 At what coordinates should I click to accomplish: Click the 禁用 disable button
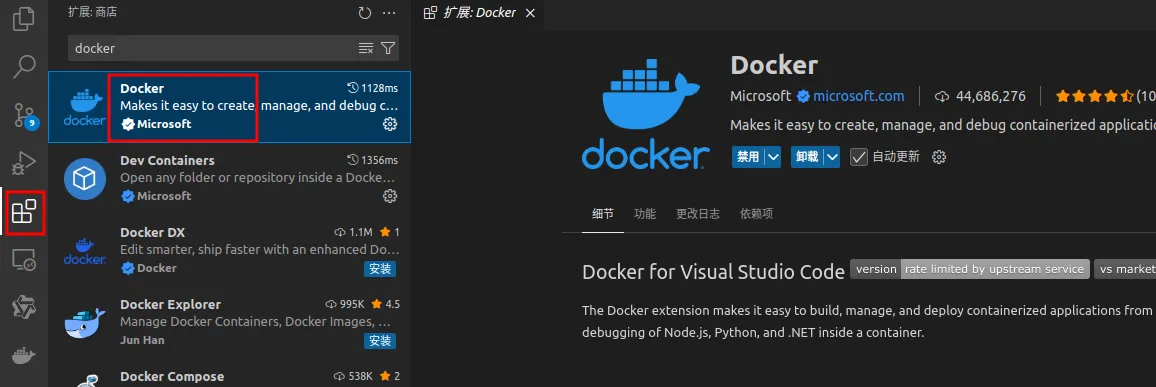tap(748, 156)
